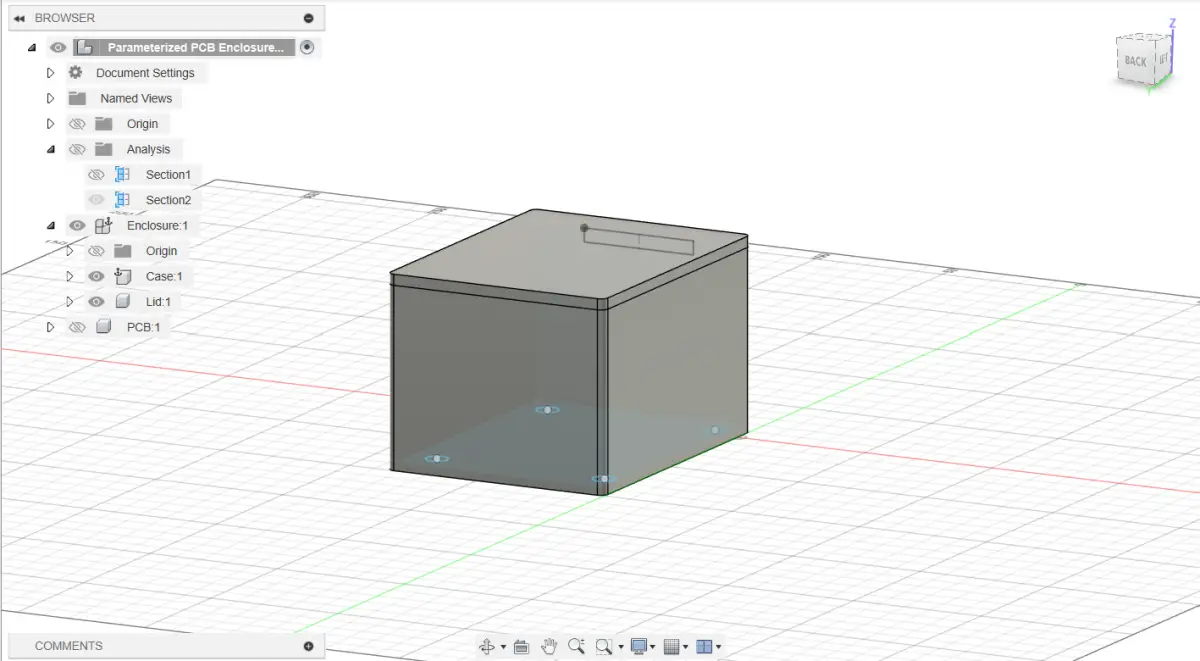Open the Zoom Window dropdown arrow
This screenshot has width=1200, height=661.
pos(619,648)
